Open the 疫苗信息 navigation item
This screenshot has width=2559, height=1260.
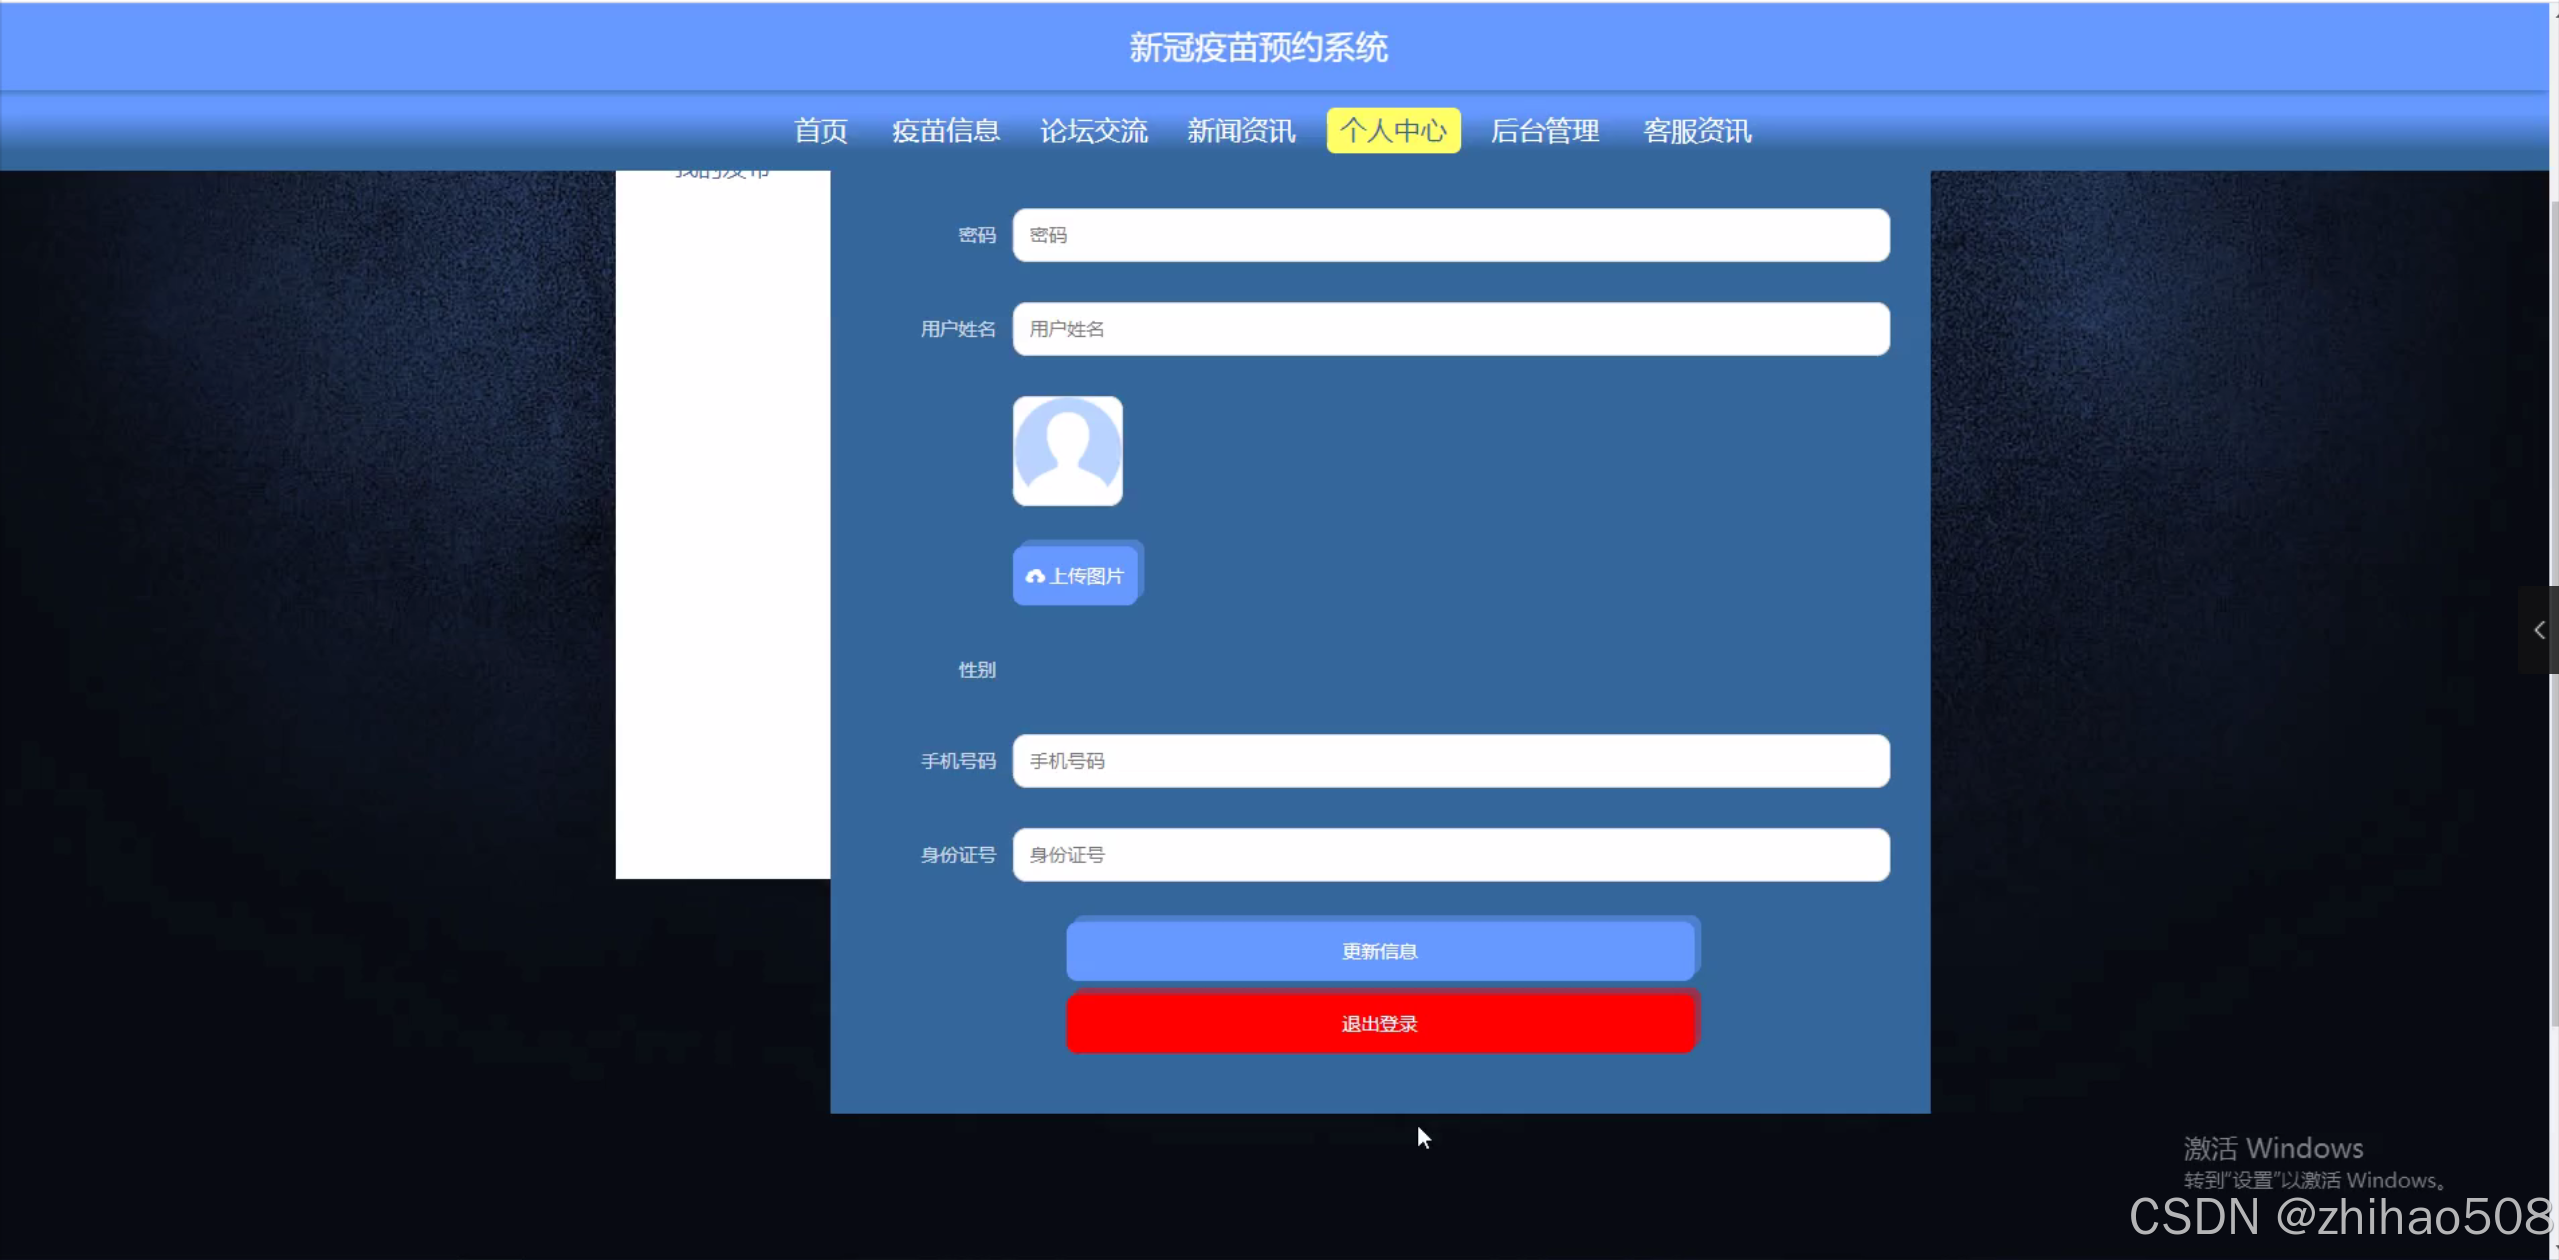point(945,131)
